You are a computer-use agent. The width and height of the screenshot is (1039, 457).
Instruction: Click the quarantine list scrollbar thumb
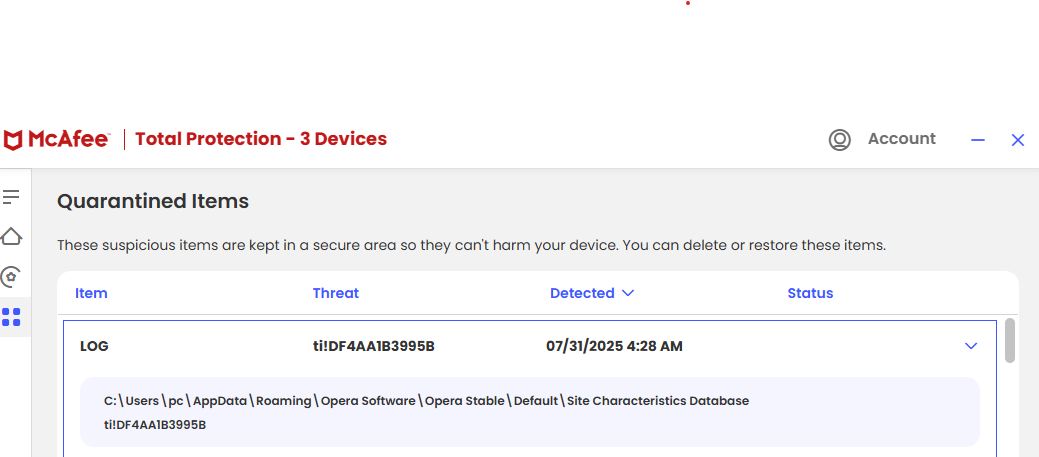tap(1010, 340)
